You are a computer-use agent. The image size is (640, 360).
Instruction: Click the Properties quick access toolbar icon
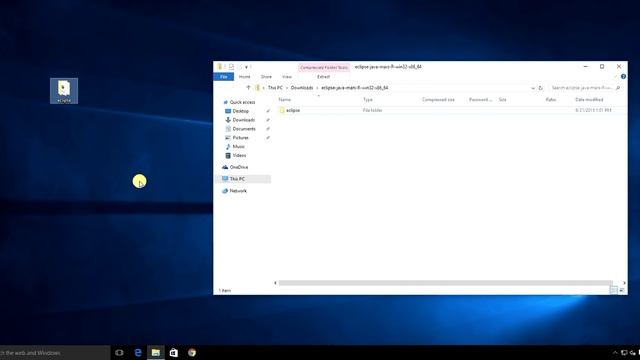coord(231,67)
